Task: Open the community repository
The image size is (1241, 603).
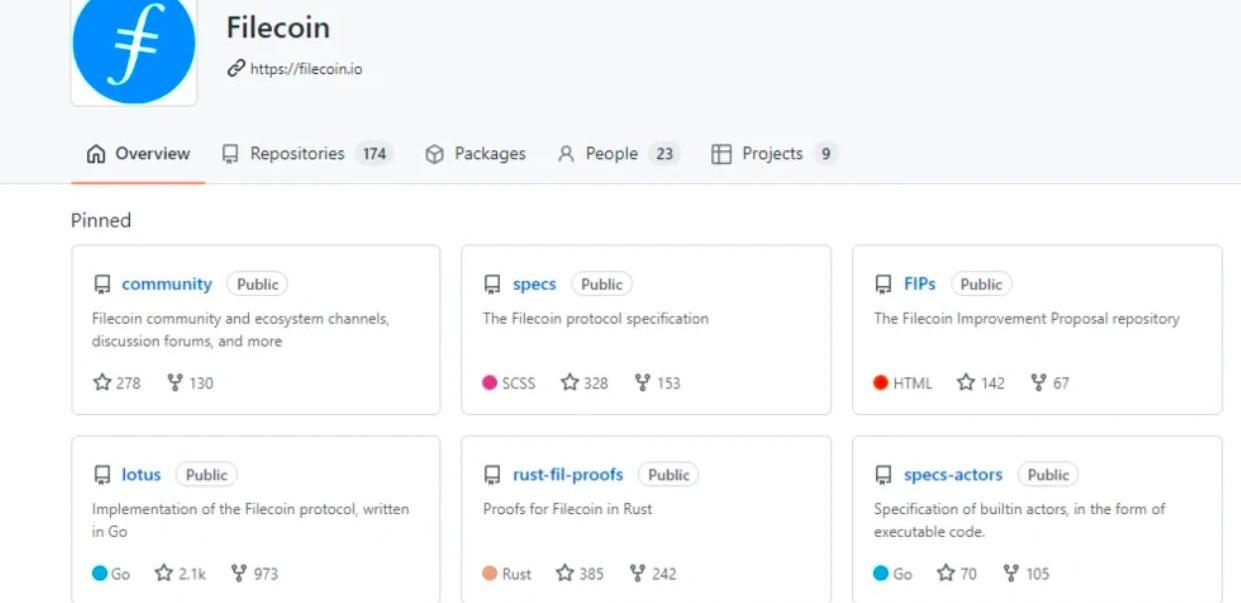Action: click(166, 284)
